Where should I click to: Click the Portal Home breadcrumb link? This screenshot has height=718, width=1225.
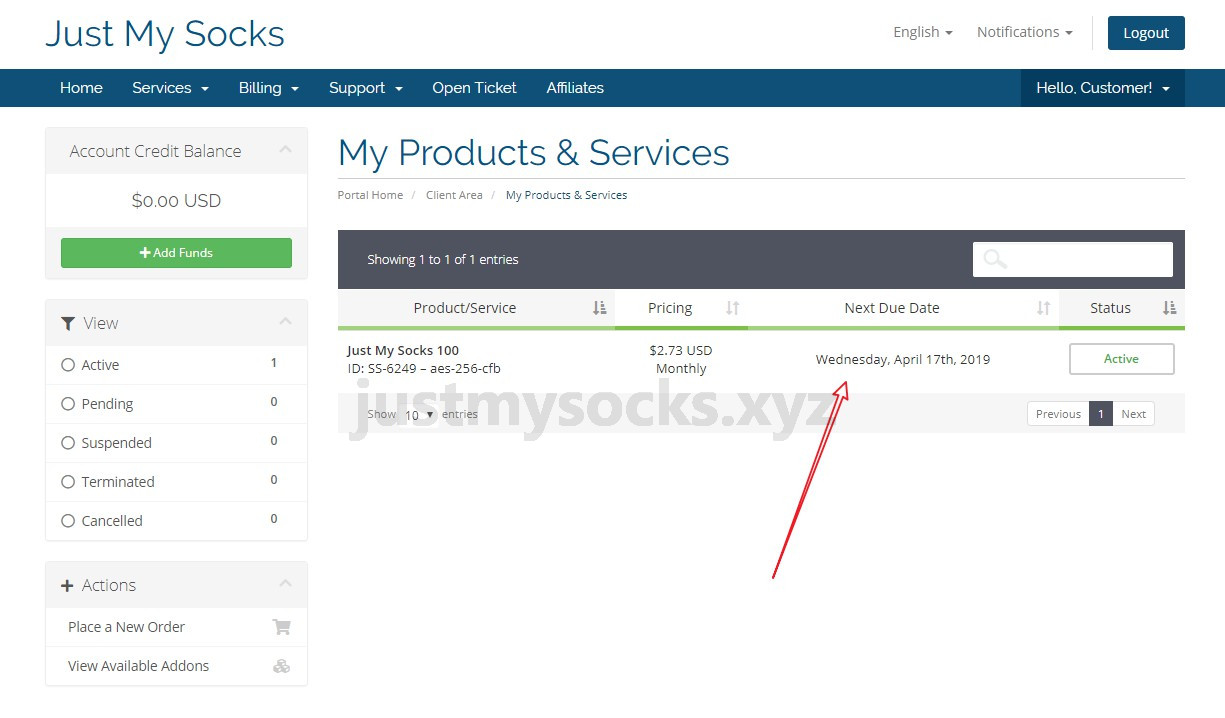click(371, 195)
